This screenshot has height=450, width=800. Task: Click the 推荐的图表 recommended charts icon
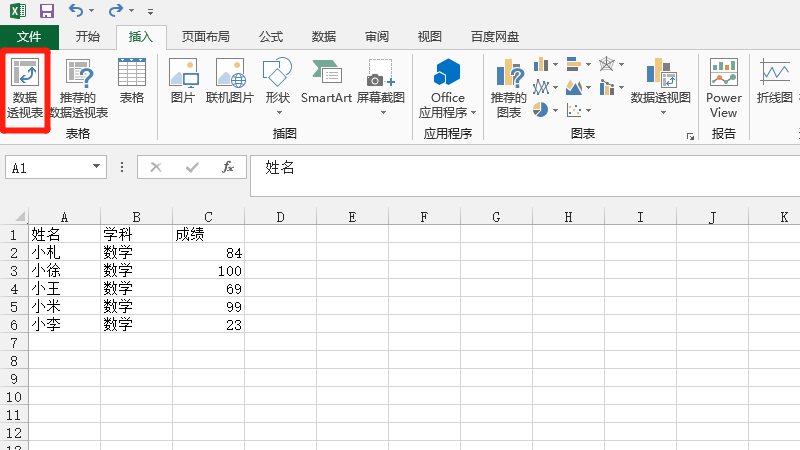click(509, 88)
